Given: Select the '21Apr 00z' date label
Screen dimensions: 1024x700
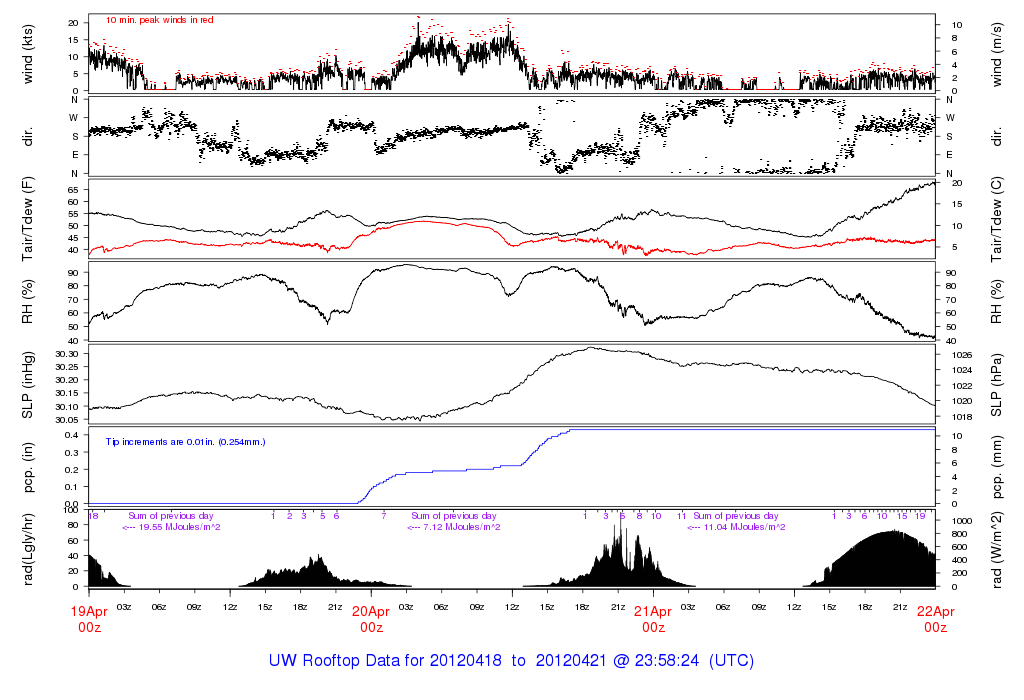Looking at the screenshot, I should click(654, 619).
